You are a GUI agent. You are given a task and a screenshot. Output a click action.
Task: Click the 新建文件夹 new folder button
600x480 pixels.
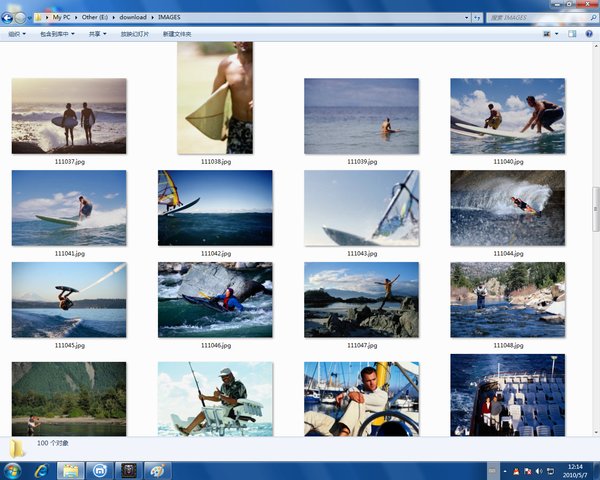pos(177,33)
